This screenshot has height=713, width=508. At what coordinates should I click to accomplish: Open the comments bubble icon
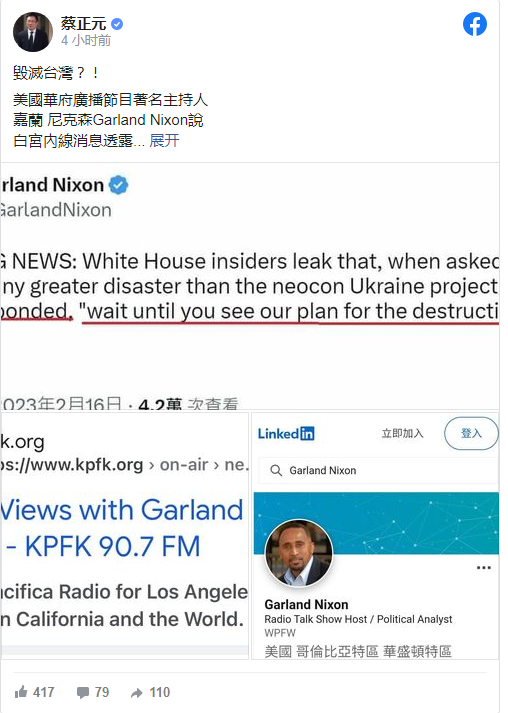pyautogui.click(x=83, y=693)
